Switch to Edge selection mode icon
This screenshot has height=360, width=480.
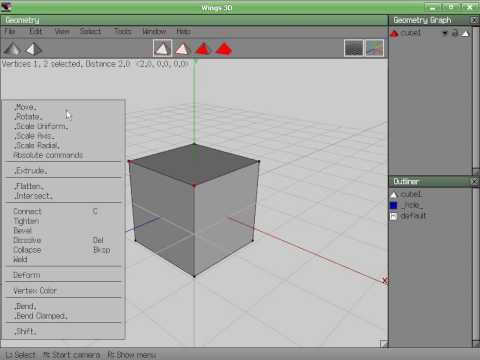pyautogui.click(x=183, y=49)
